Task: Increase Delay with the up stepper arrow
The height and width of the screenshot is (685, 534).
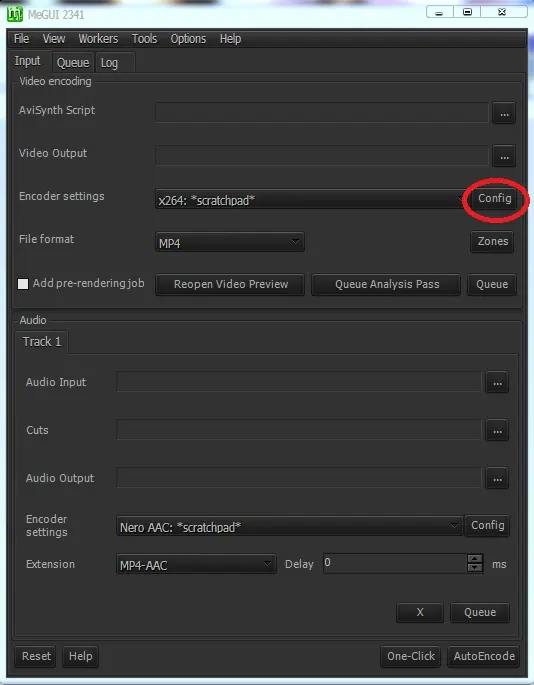Action: (475, 558)
